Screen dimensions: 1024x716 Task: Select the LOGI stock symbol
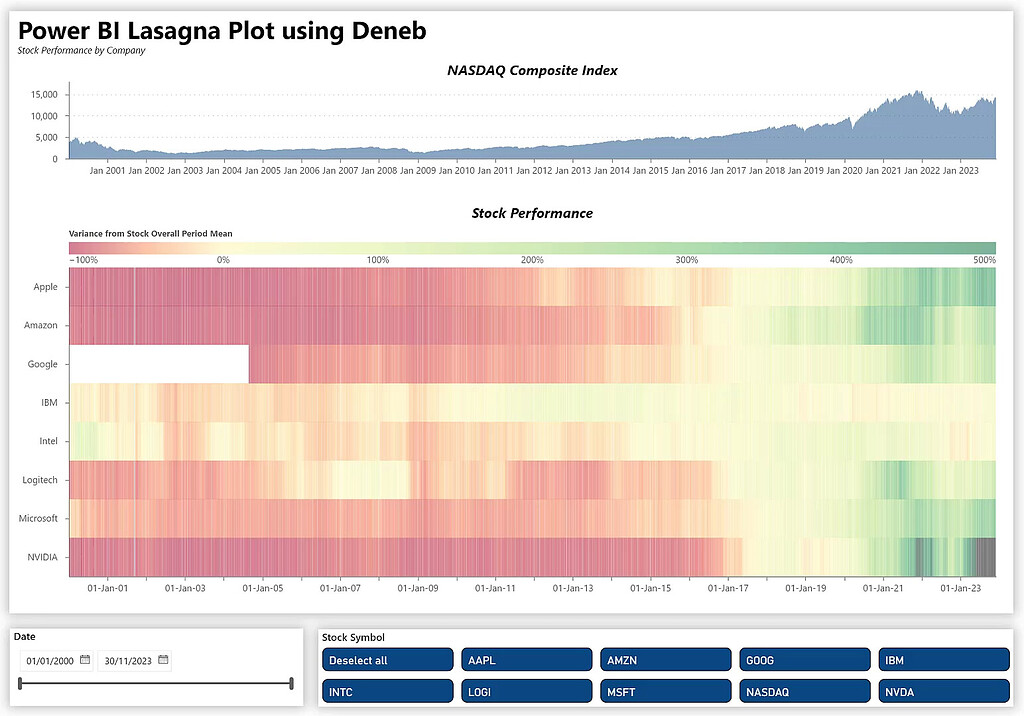click(x=527, y=690)
